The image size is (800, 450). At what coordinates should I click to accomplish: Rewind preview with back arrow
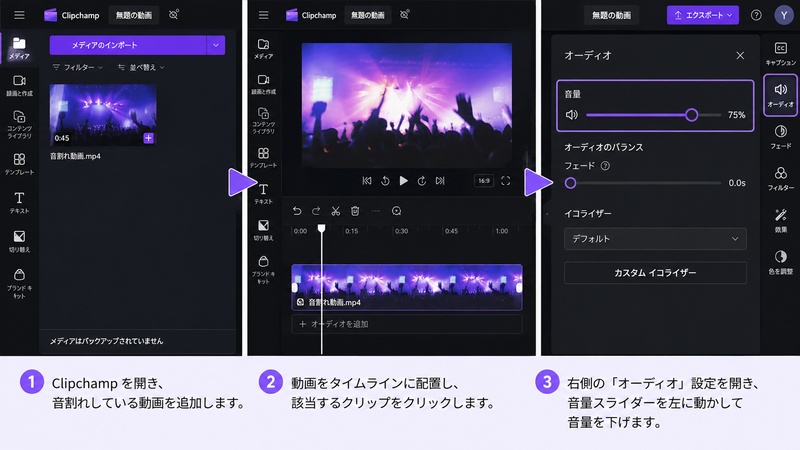click(385, 181)
